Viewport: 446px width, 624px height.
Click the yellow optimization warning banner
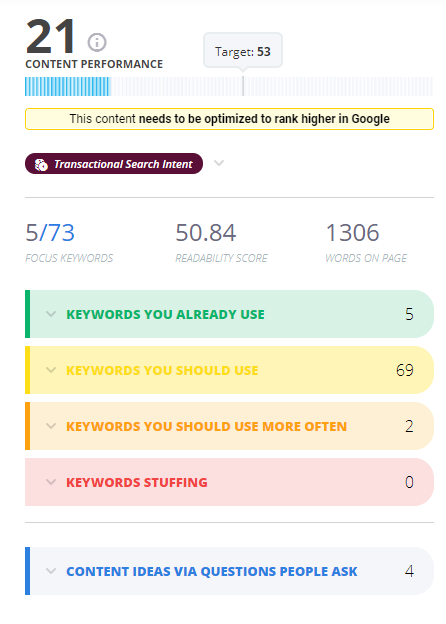229,119
